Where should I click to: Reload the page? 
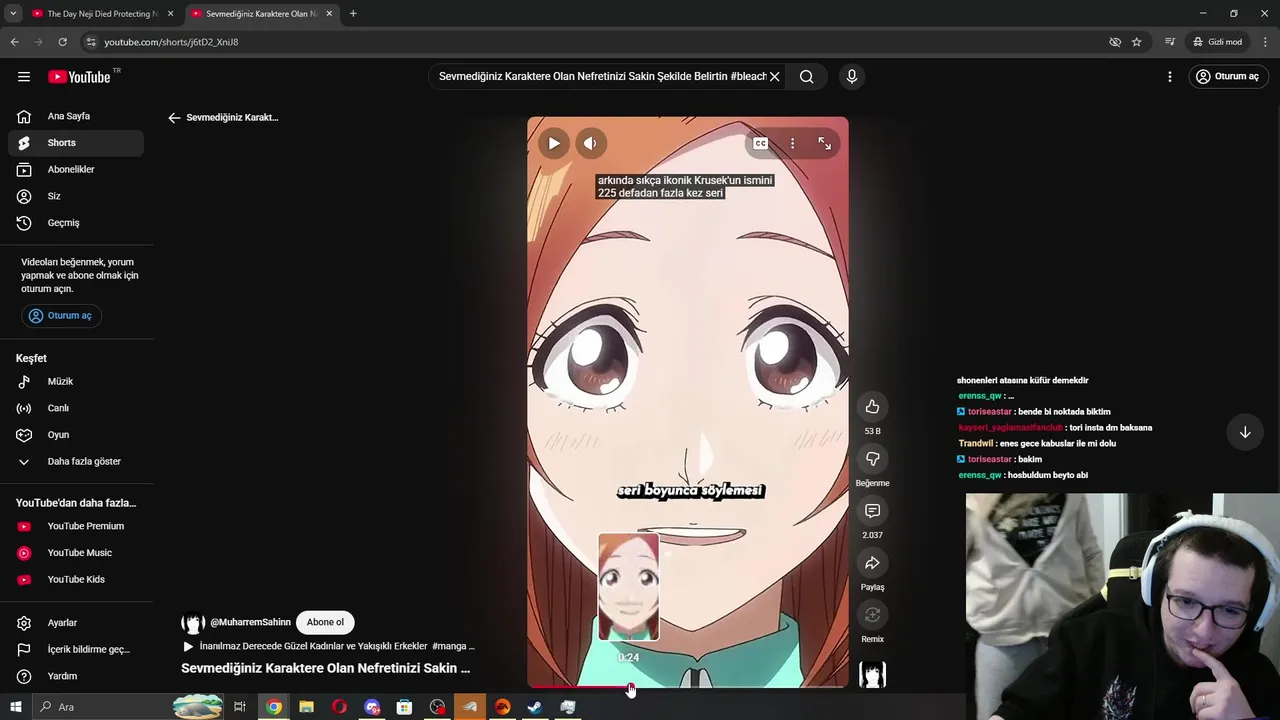pyautogui.click(x=62, y=42)
